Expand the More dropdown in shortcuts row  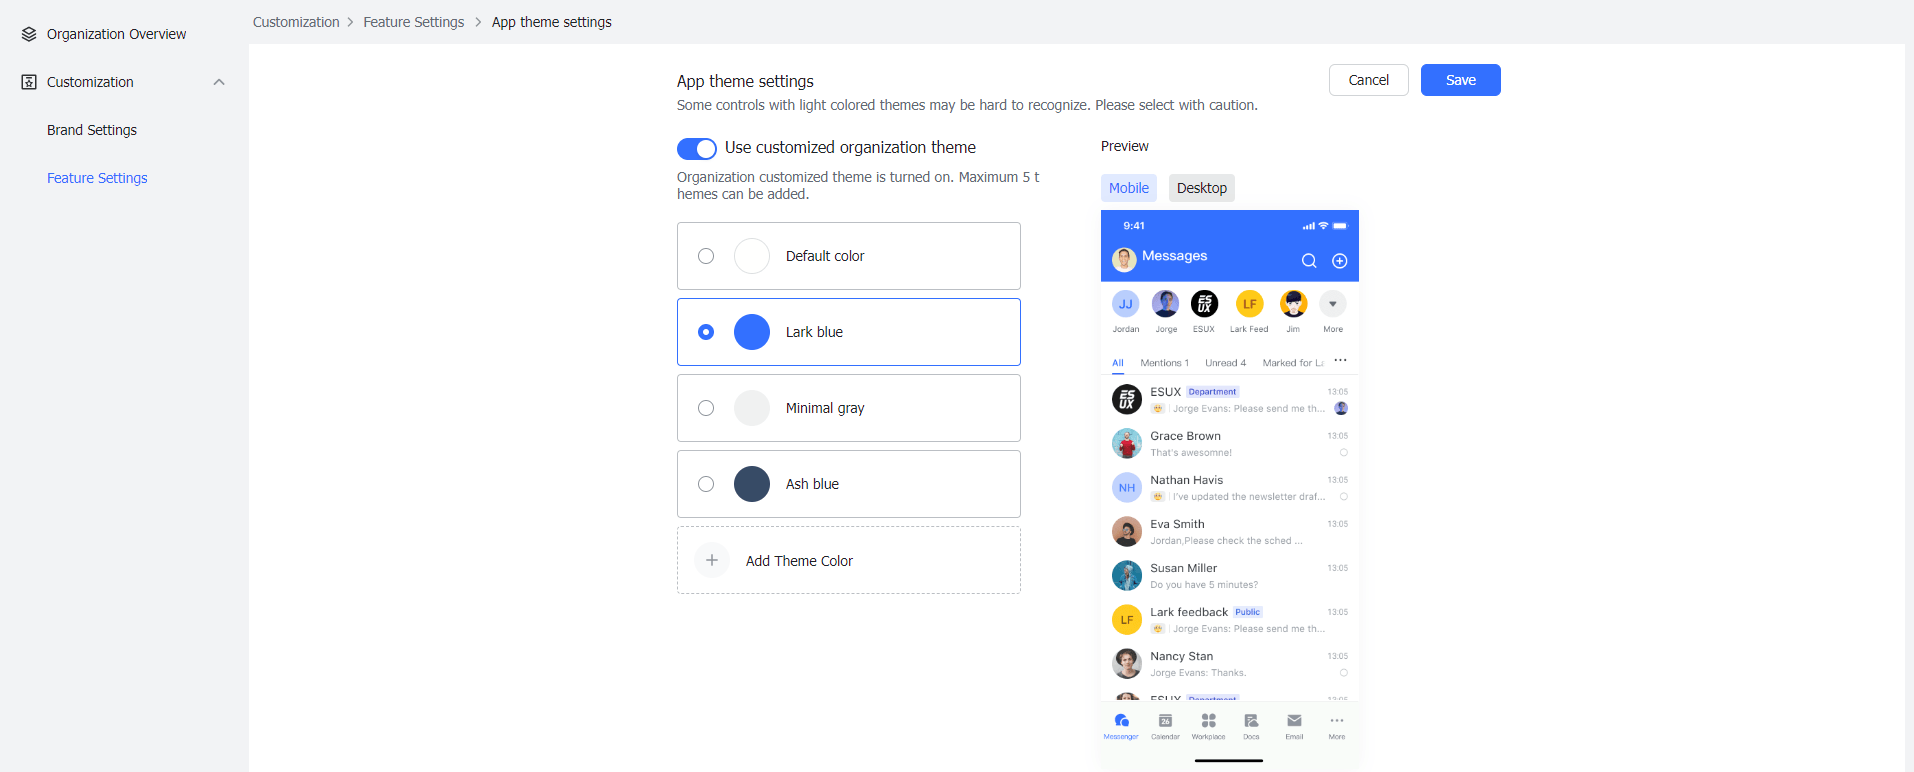[x=1333, y=304]
